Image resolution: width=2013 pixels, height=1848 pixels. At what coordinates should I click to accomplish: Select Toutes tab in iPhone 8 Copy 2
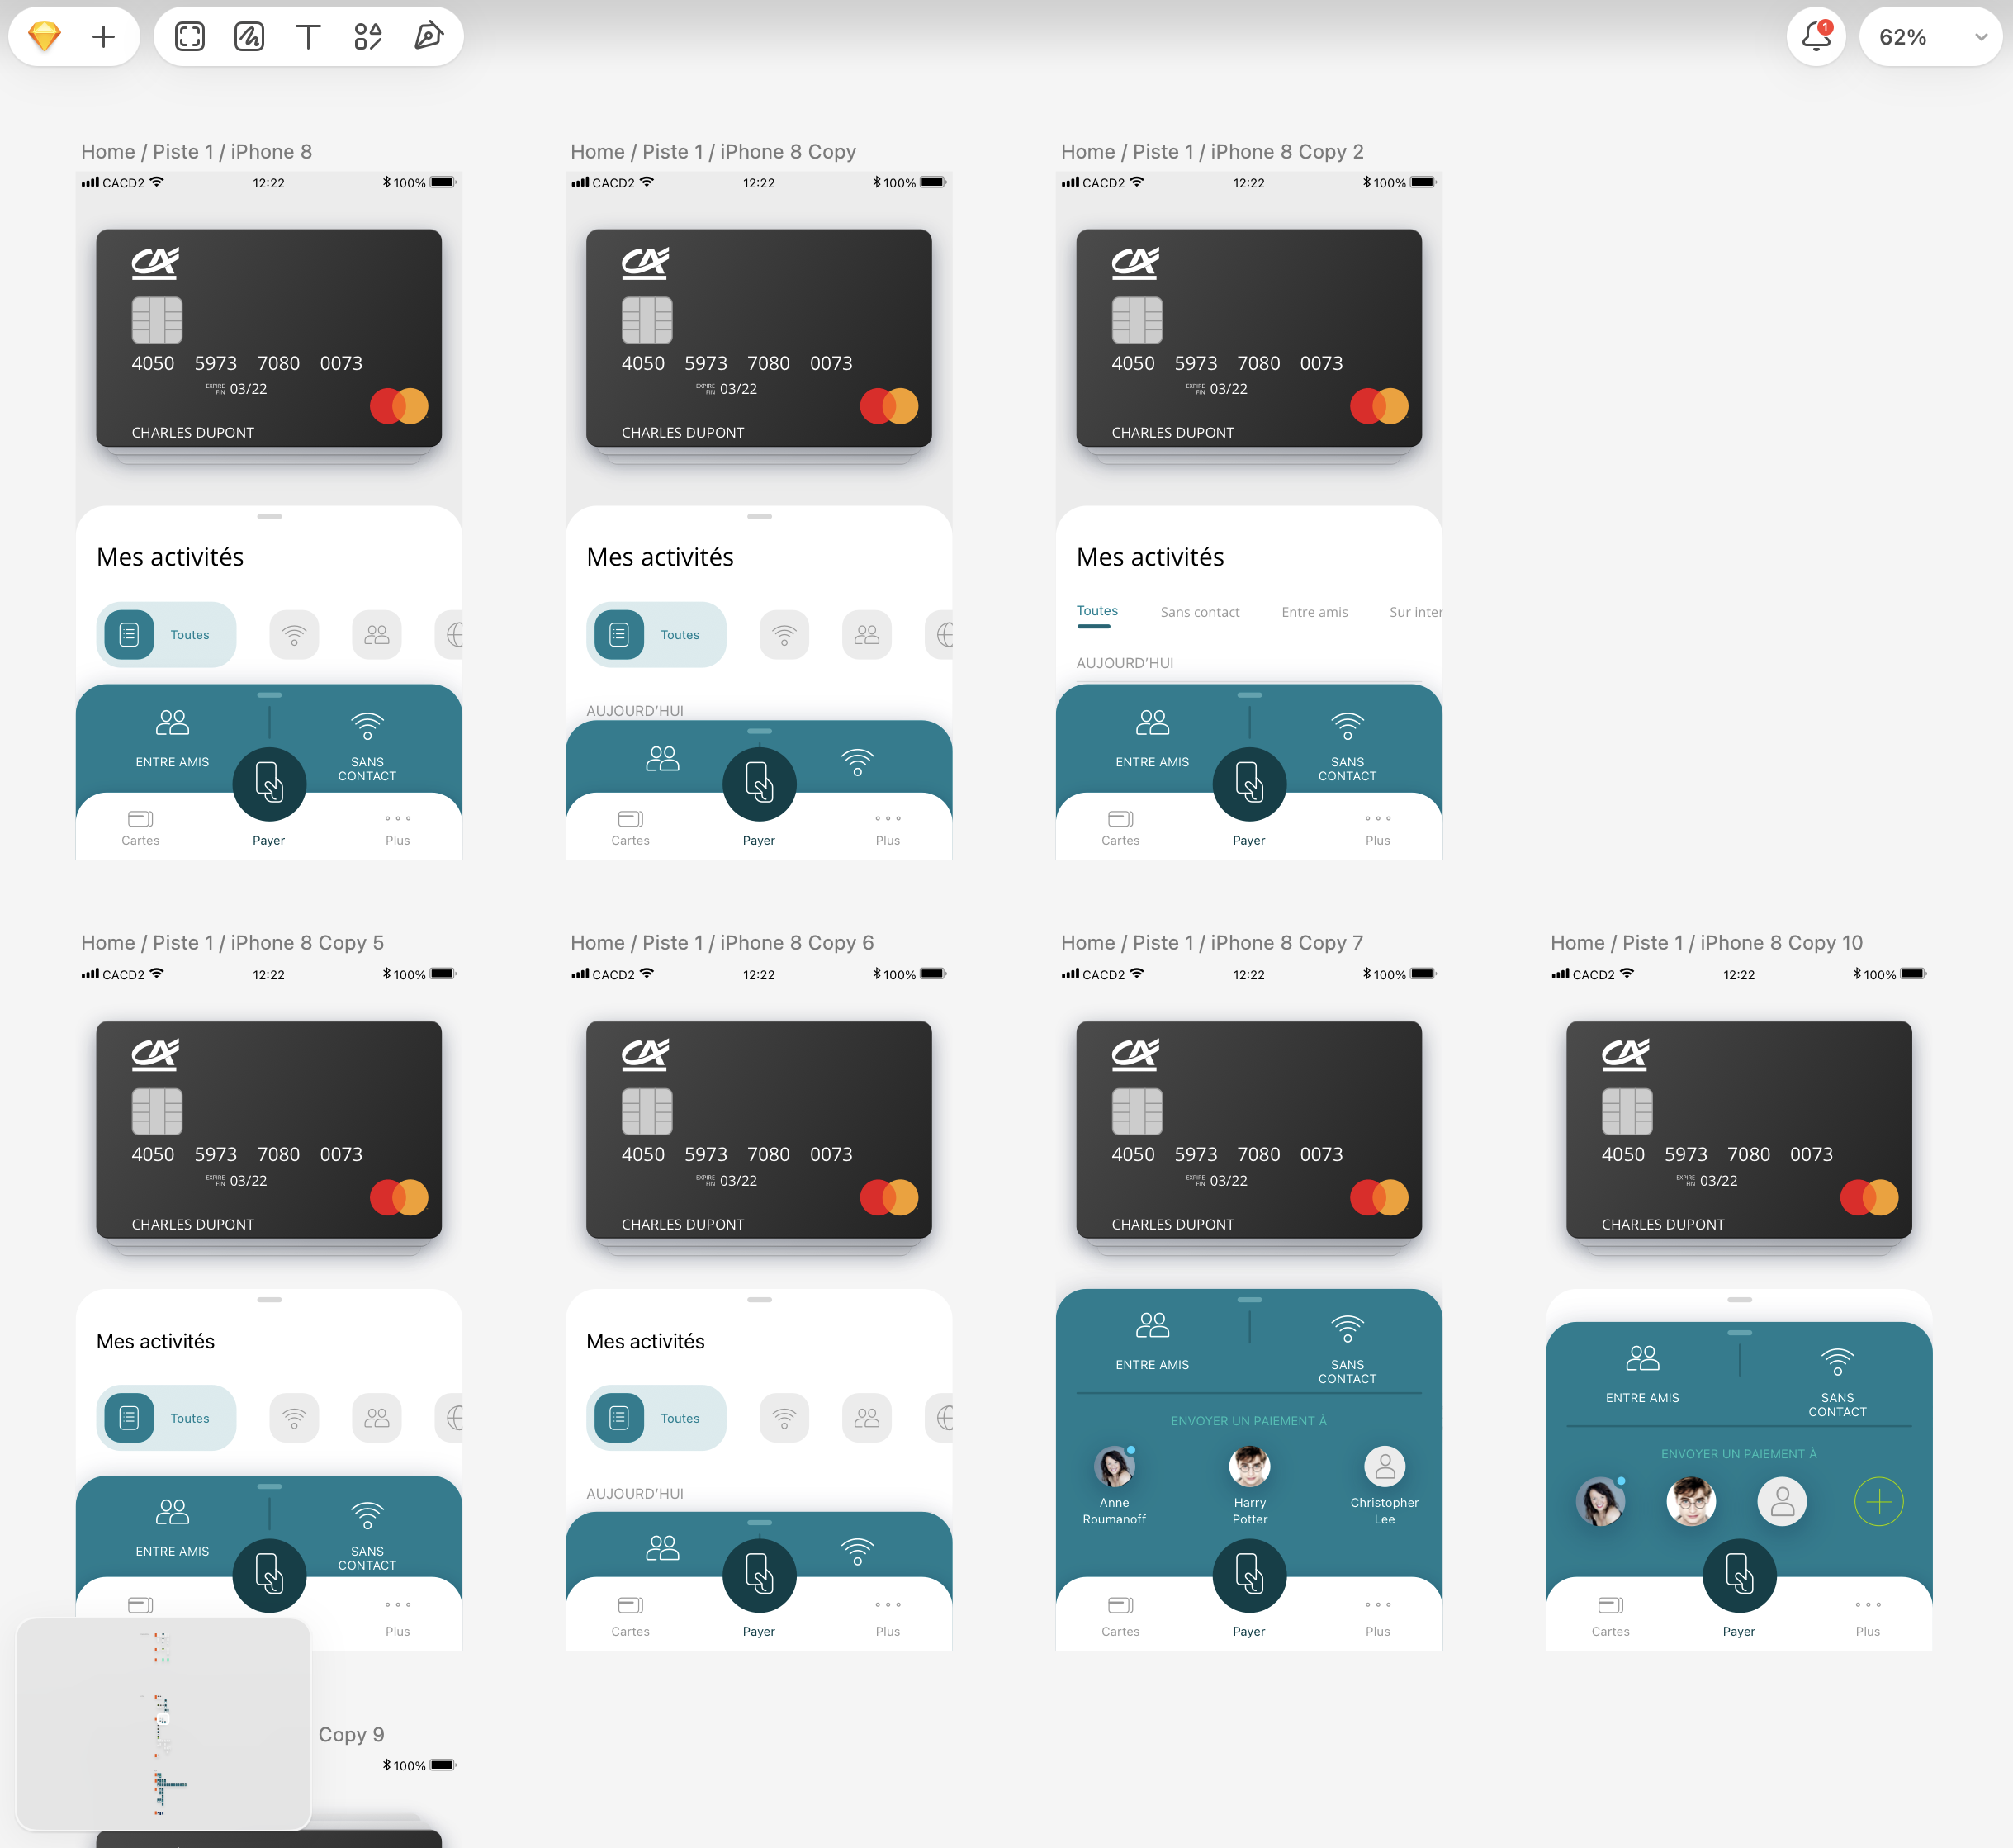coord(1097,611)
